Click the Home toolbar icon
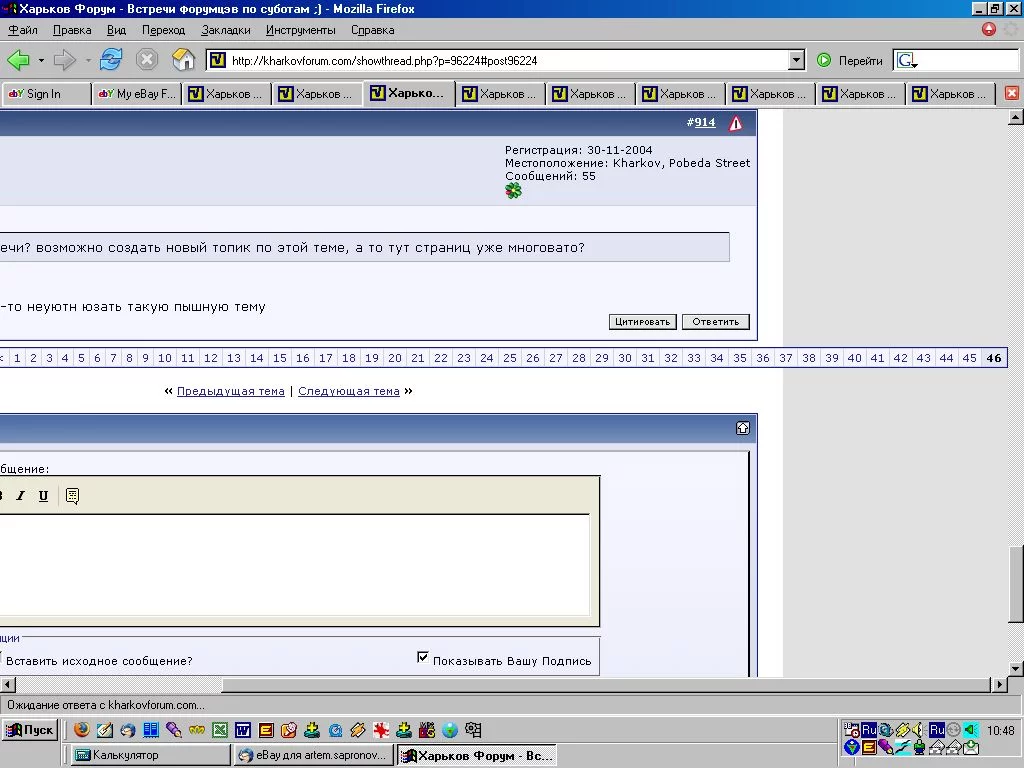Viewport: 1024px width, 768px height. tap(183, 60)
